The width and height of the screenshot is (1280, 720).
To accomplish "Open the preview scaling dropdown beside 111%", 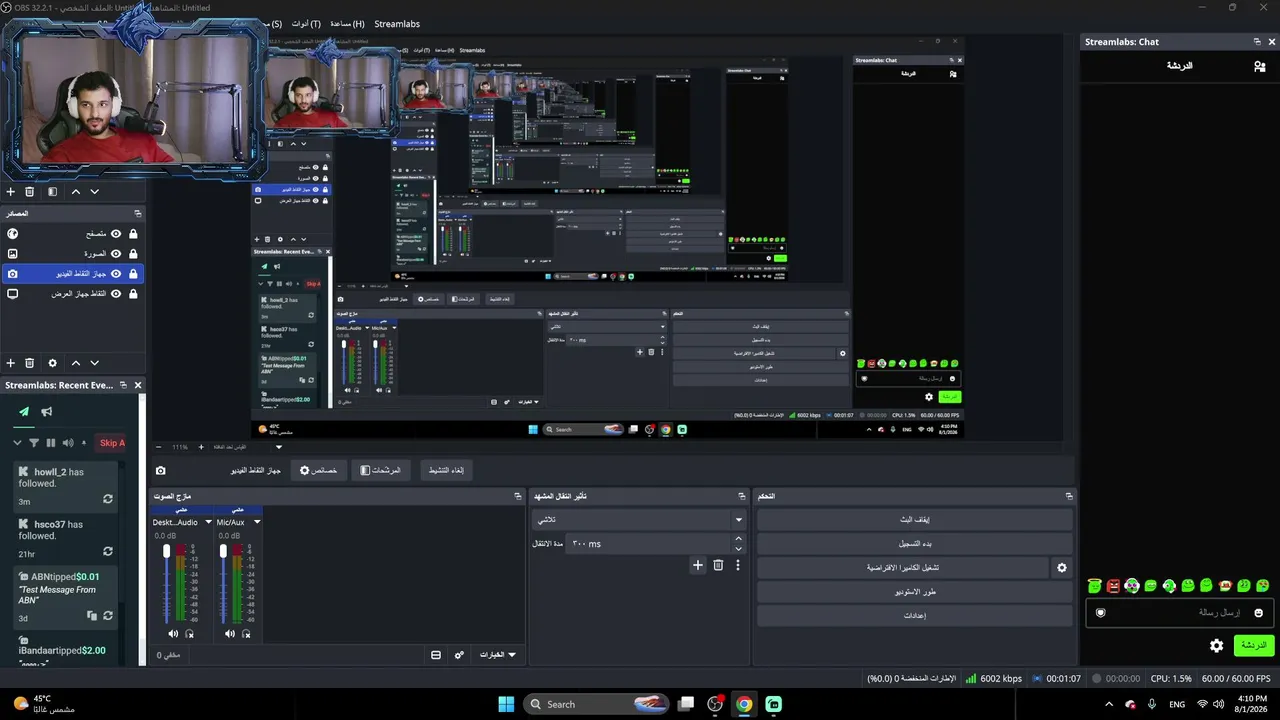I will tap(279, 447).
